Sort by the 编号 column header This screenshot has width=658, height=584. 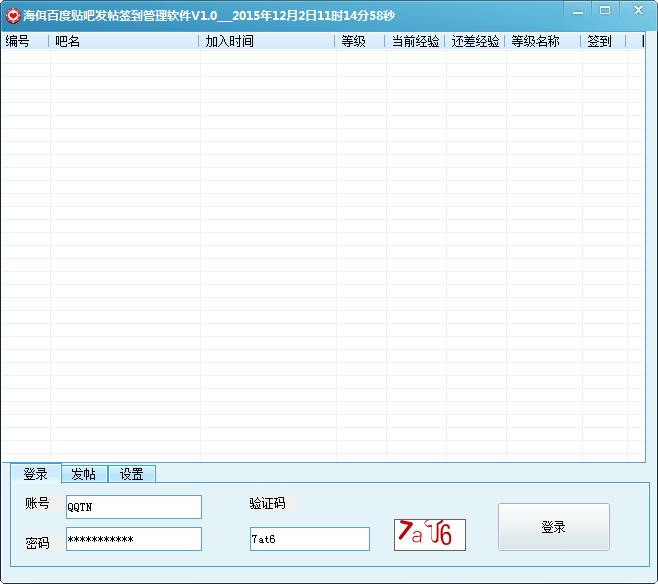tap(25, 41)
